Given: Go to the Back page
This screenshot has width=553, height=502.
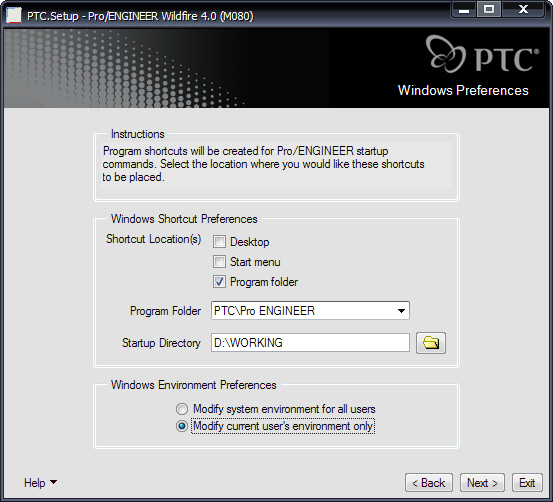Looking at the screenshot, I should tap(429, 483).
